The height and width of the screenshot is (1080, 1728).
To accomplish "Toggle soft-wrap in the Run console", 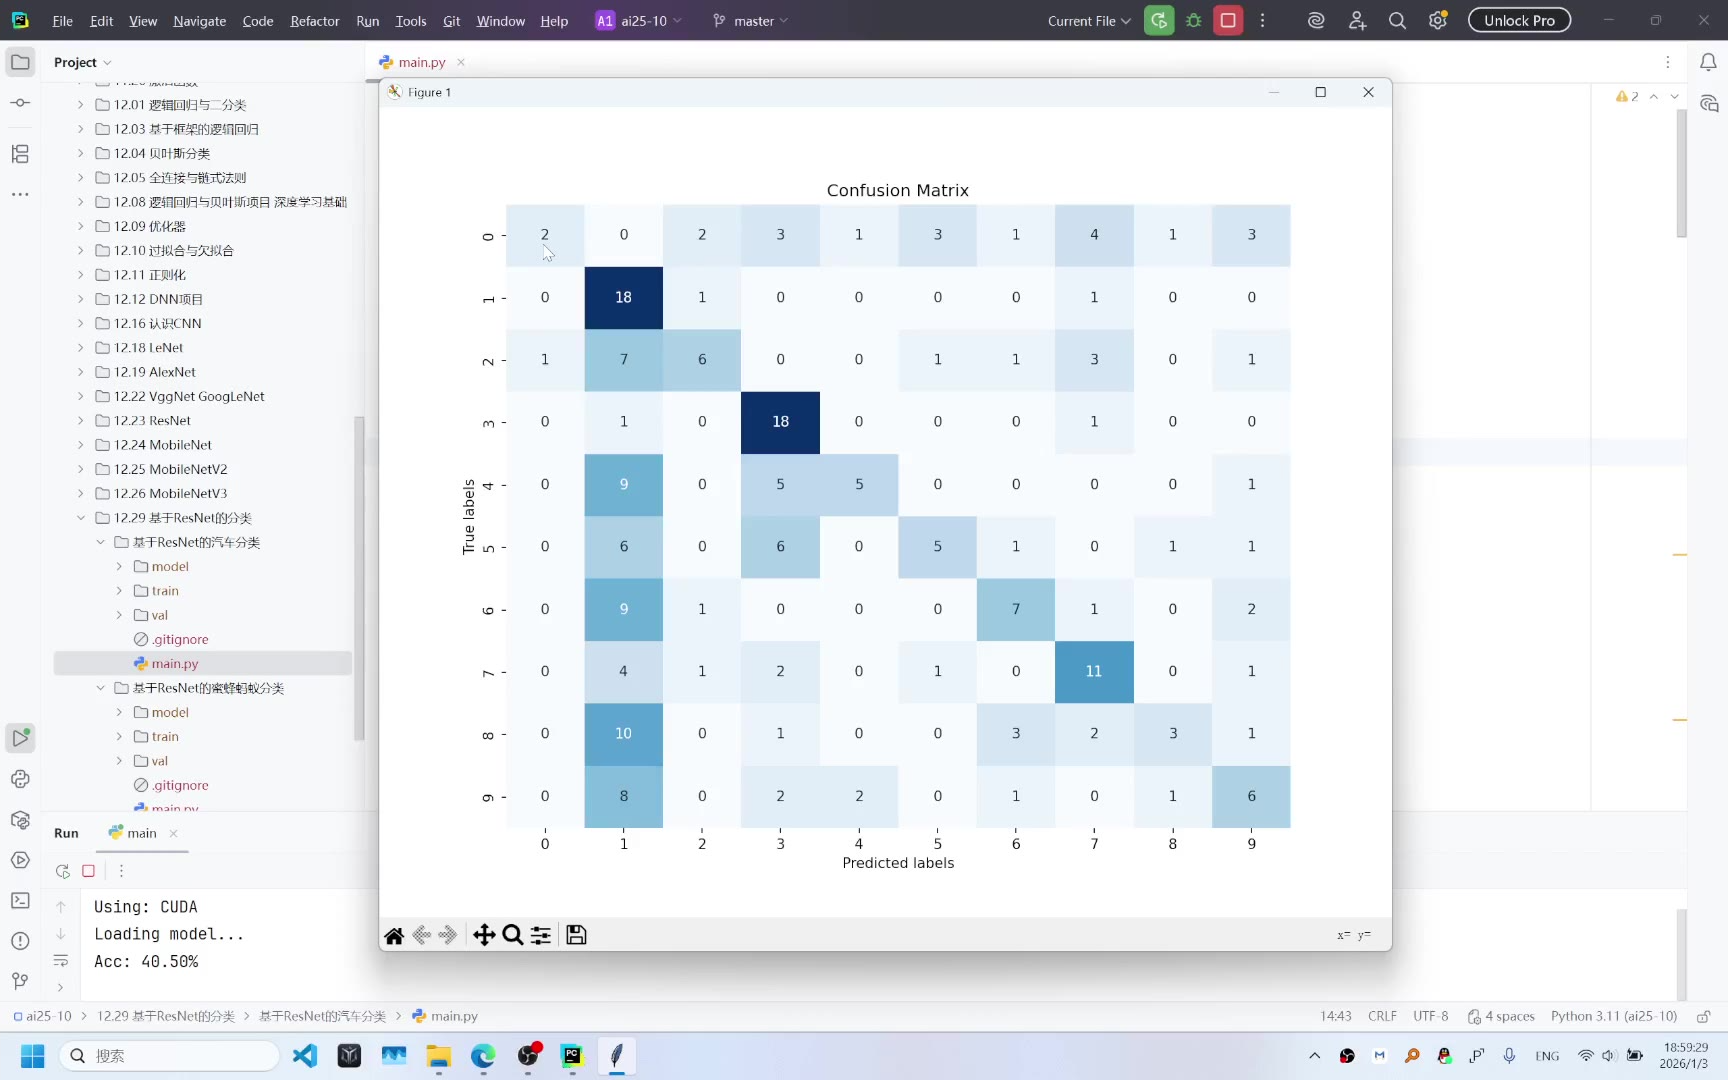I will click(61, 961).
